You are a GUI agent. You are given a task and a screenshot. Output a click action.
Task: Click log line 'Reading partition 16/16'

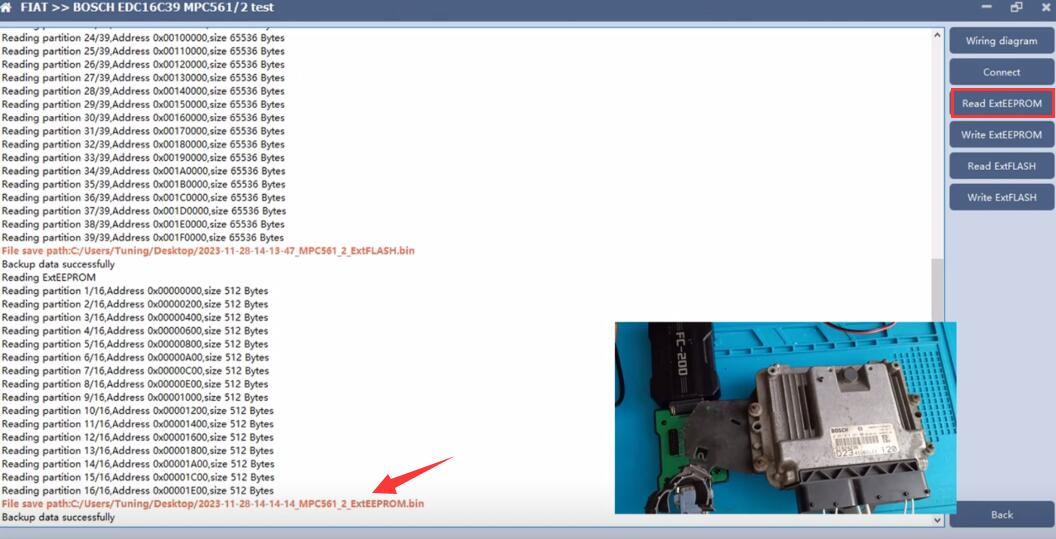(137, 490)
